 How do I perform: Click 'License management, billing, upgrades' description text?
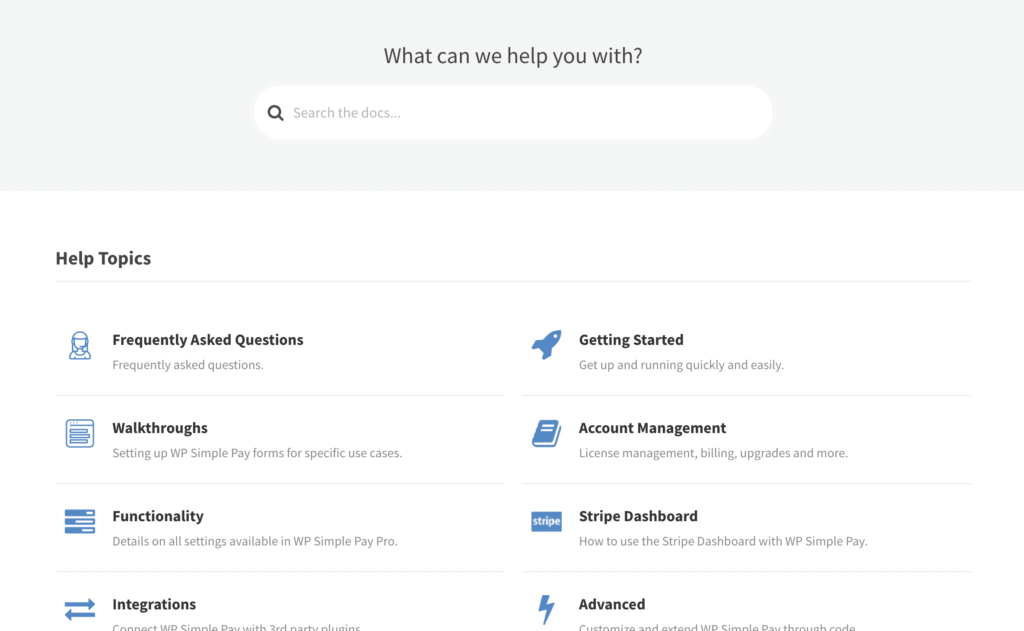click(713, 453)
